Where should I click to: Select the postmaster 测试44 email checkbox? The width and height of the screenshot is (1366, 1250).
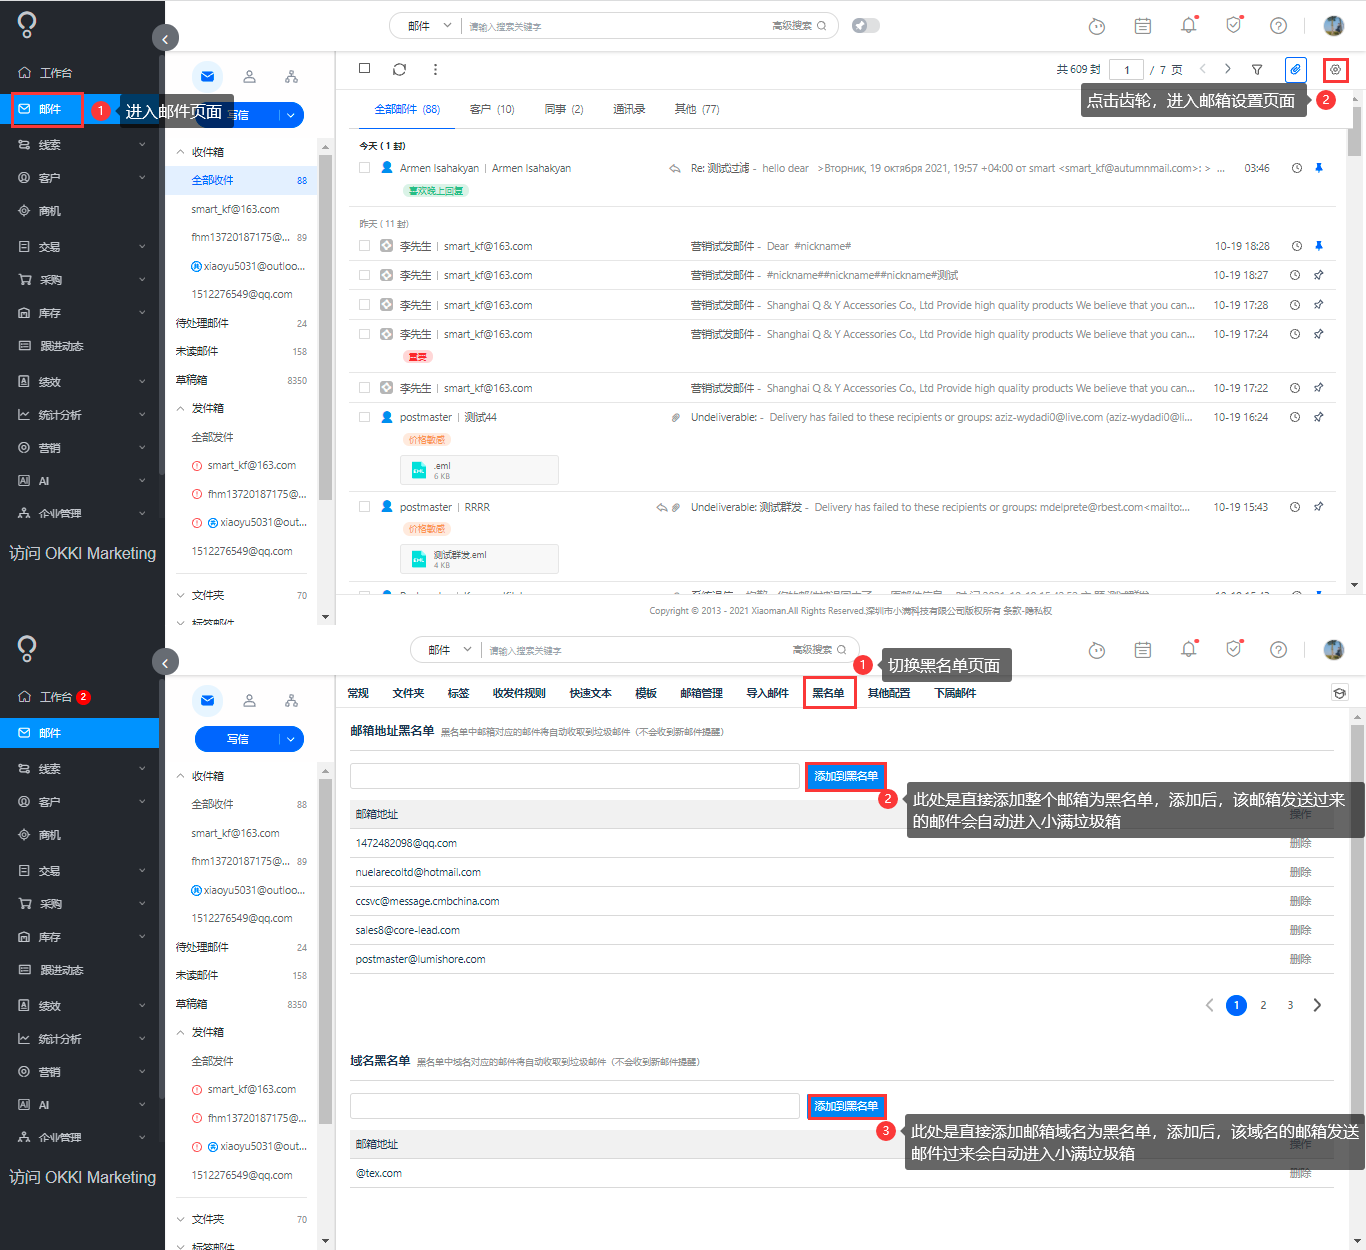365,417
